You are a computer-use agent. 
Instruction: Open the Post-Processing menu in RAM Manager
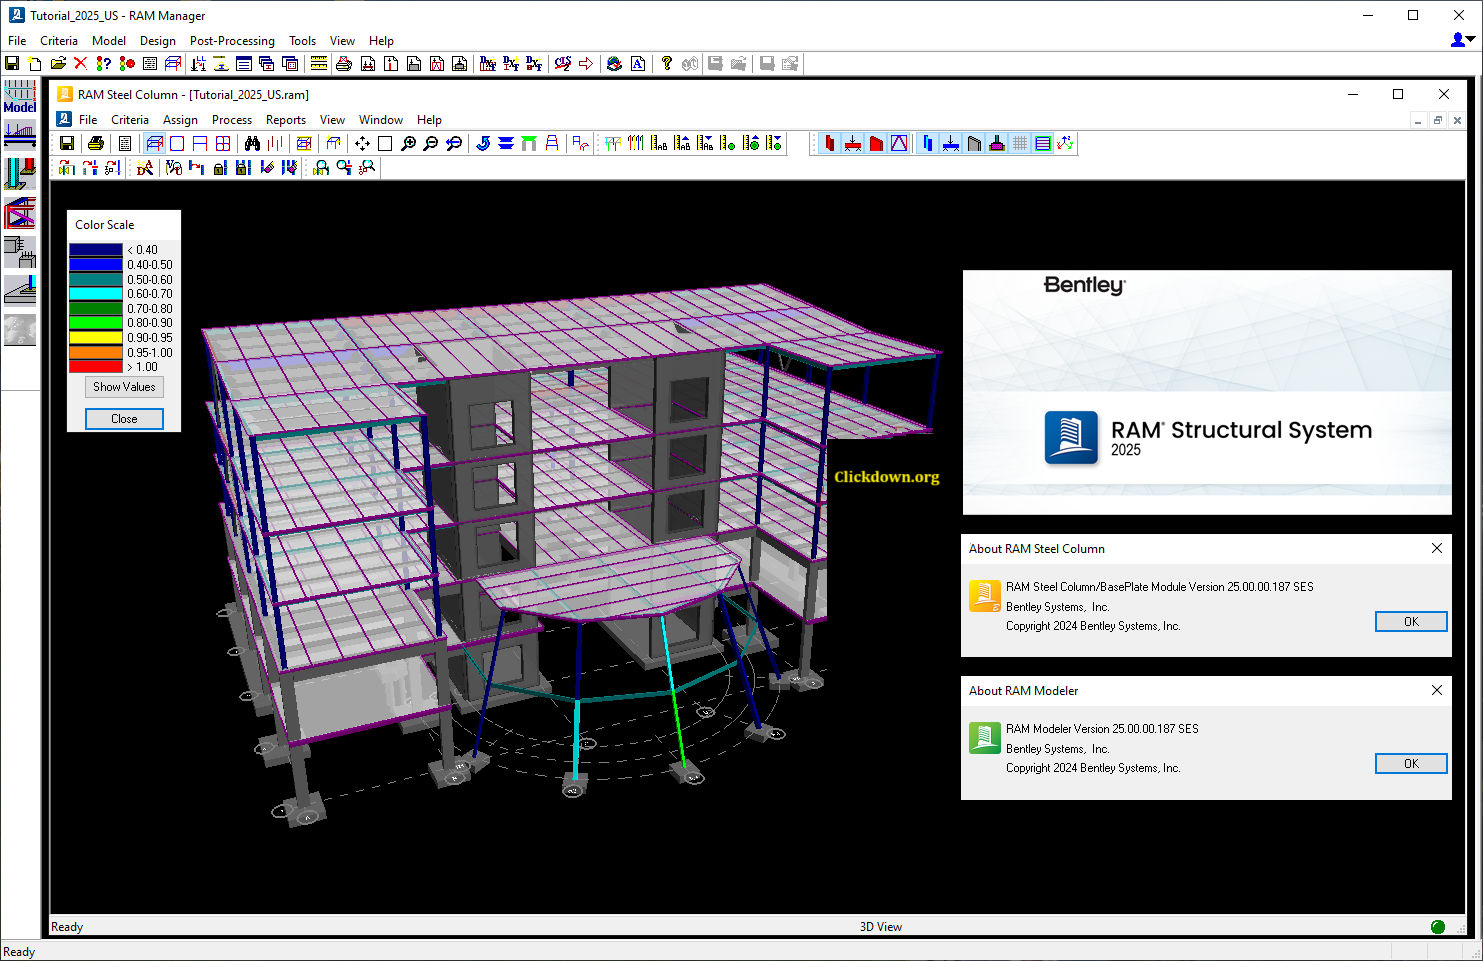click(232, 41)
